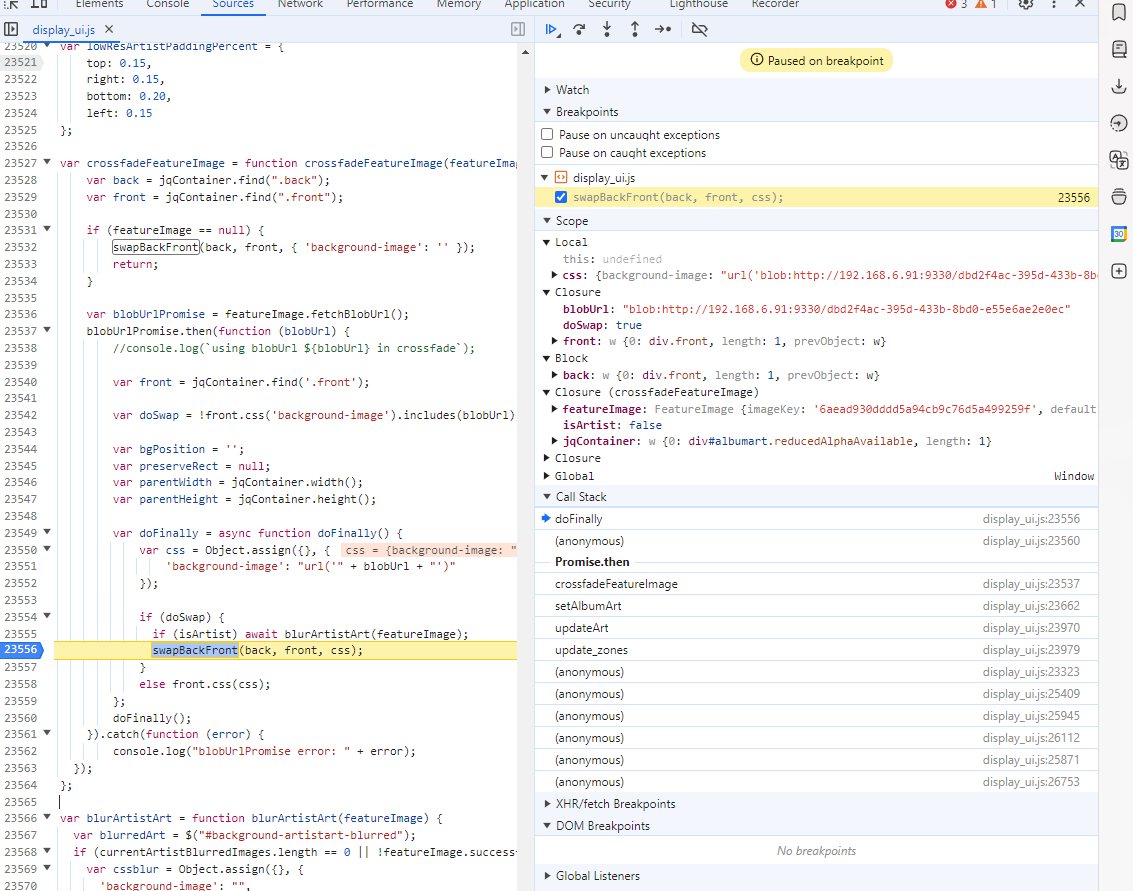
Task: Click the swapBackFront breakpoint entry
Action: click(x=817, y=197)
